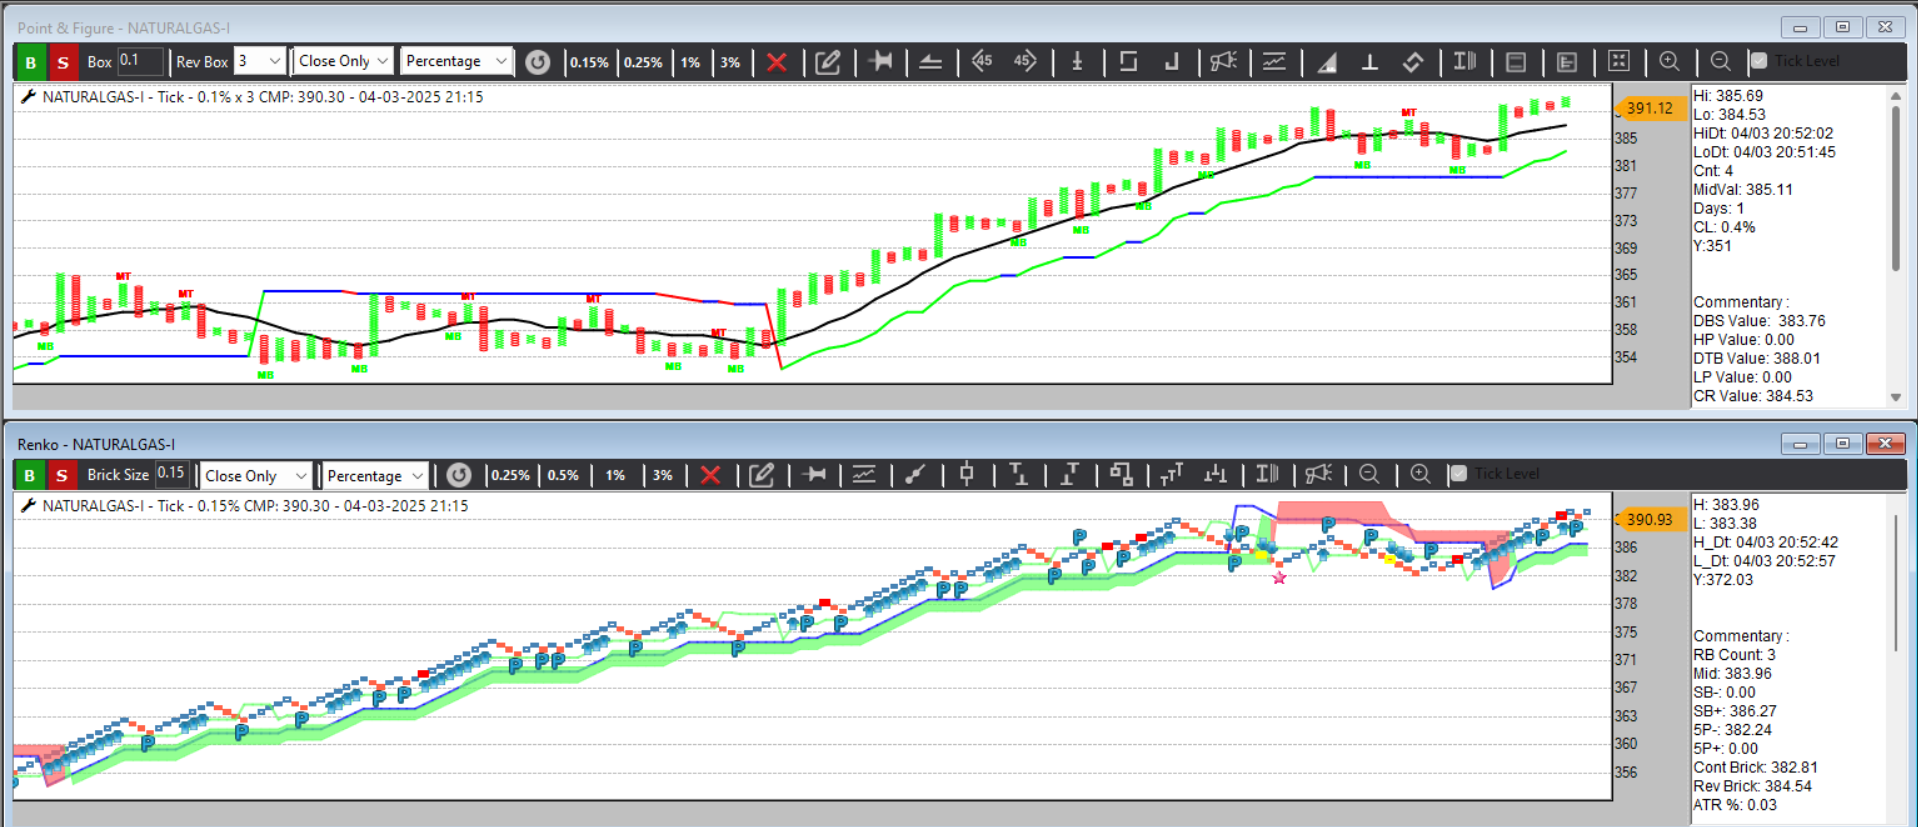Click the square bracket pattern icon
Viewport: 1918px width, 827px height.
(x=1128, y=61)
